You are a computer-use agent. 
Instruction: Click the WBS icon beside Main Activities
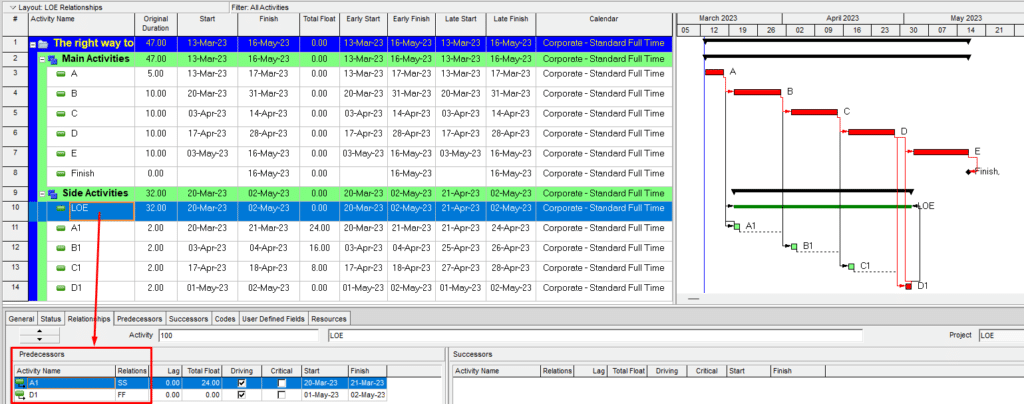coord(52,59)
